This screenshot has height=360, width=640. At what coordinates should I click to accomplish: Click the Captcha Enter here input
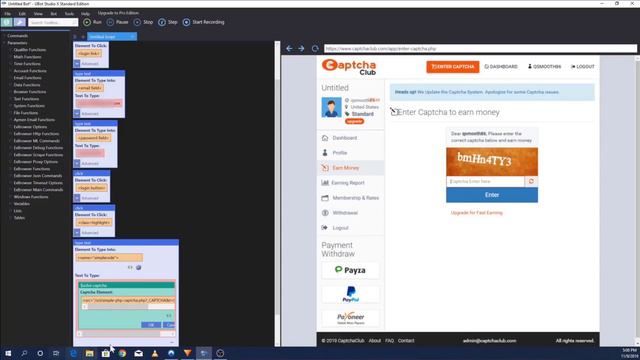[485, 181]
